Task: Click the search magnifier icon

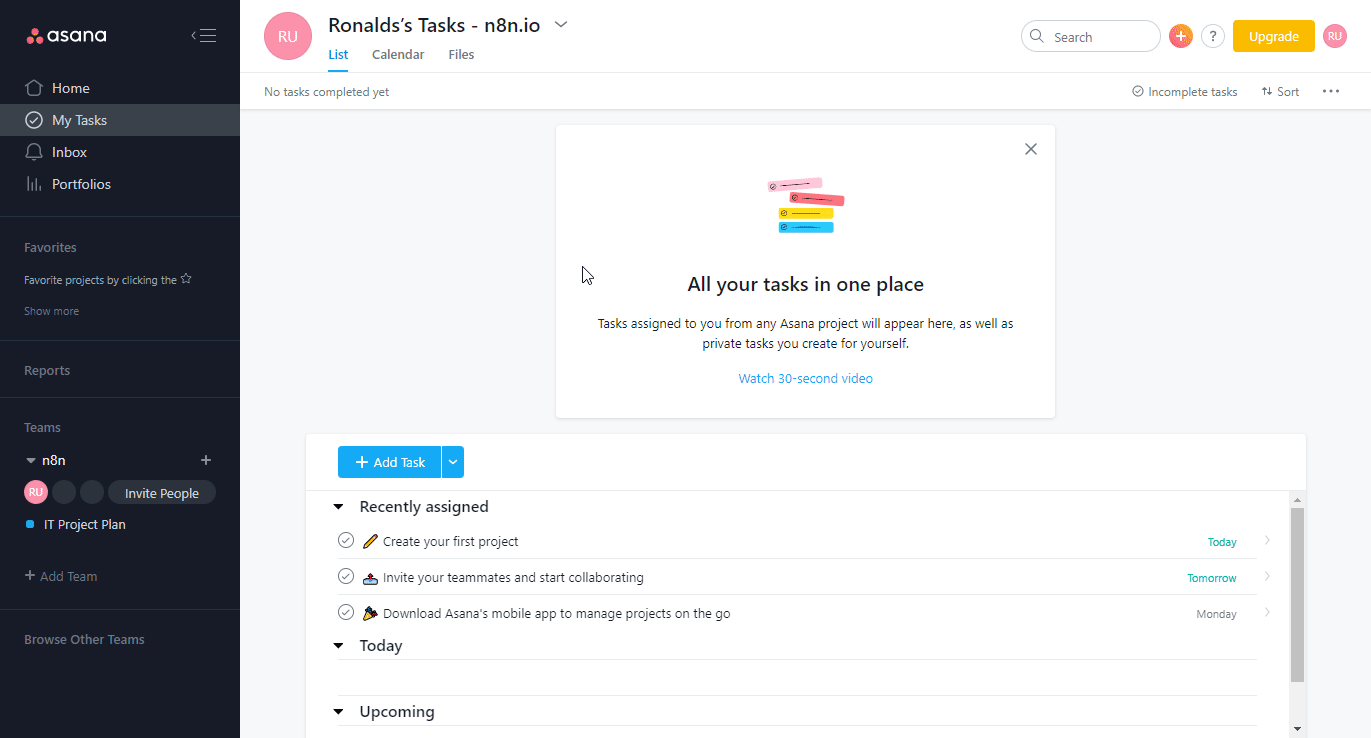Action: click(x=1038, y=36)
